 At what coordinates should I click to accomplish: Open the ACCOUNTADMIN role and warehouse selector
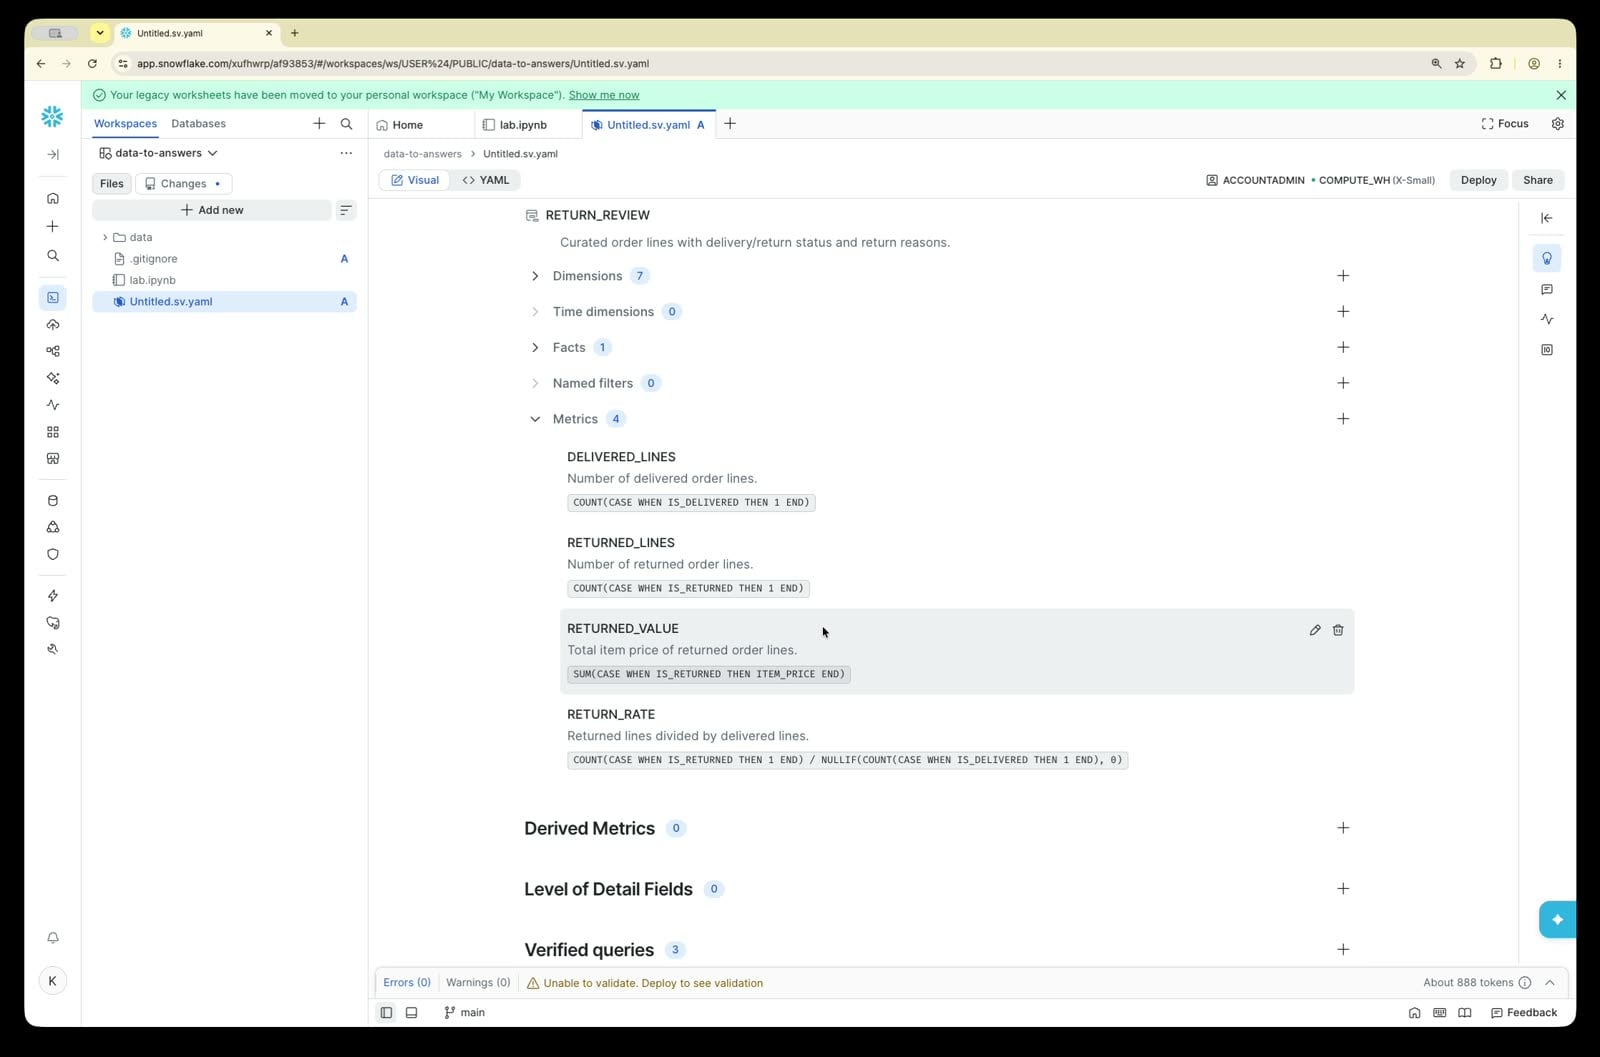click(1320, 180)
